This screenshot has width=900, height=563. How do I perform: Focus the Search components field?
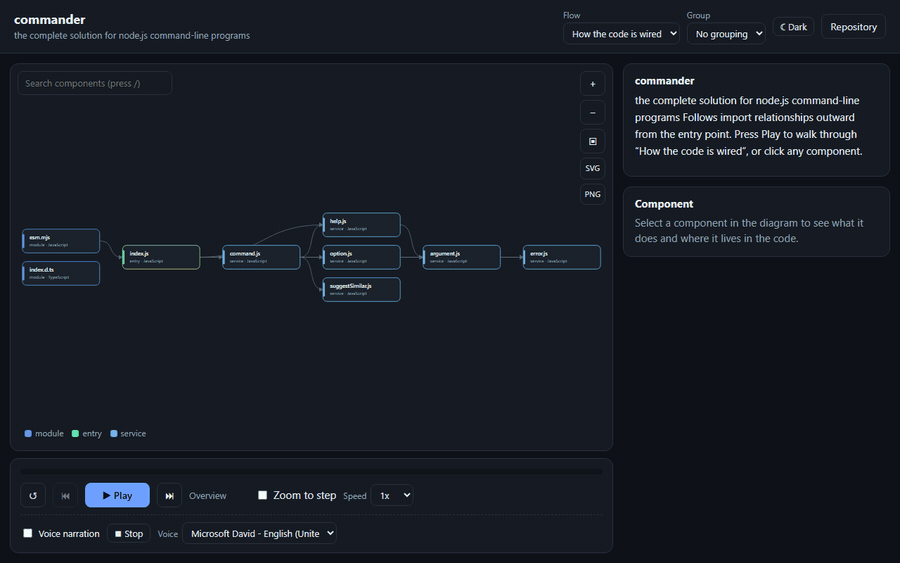(95, 83)
